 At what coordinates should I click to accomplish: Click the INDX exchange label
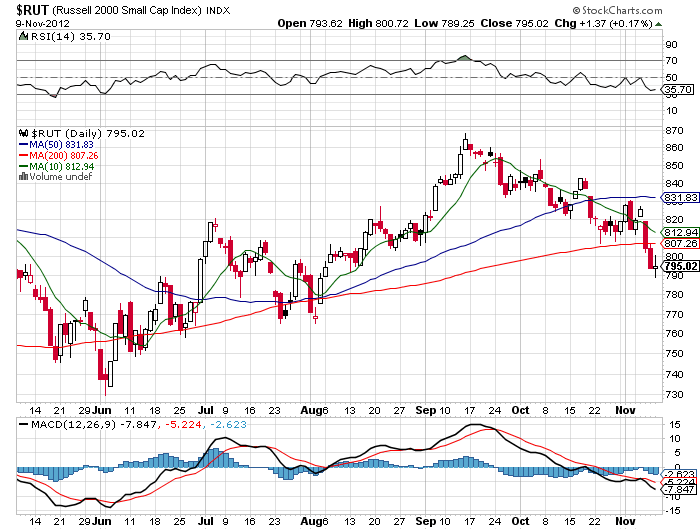[x=218, y=11]
